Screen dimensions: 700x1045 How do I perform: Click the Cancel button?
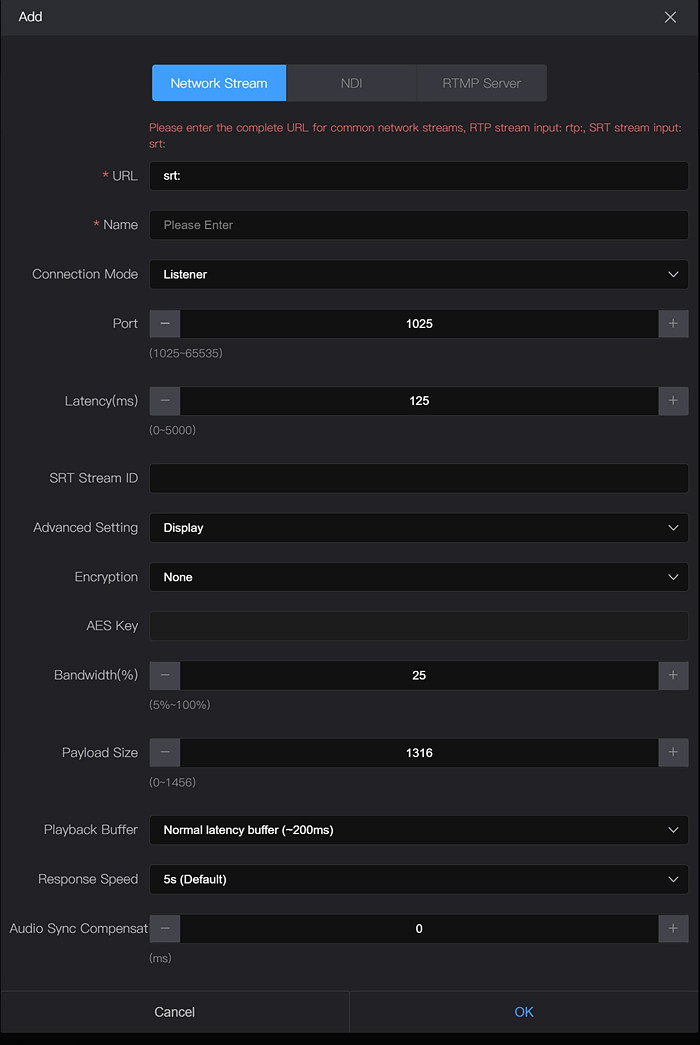[x=175, y=1012]
